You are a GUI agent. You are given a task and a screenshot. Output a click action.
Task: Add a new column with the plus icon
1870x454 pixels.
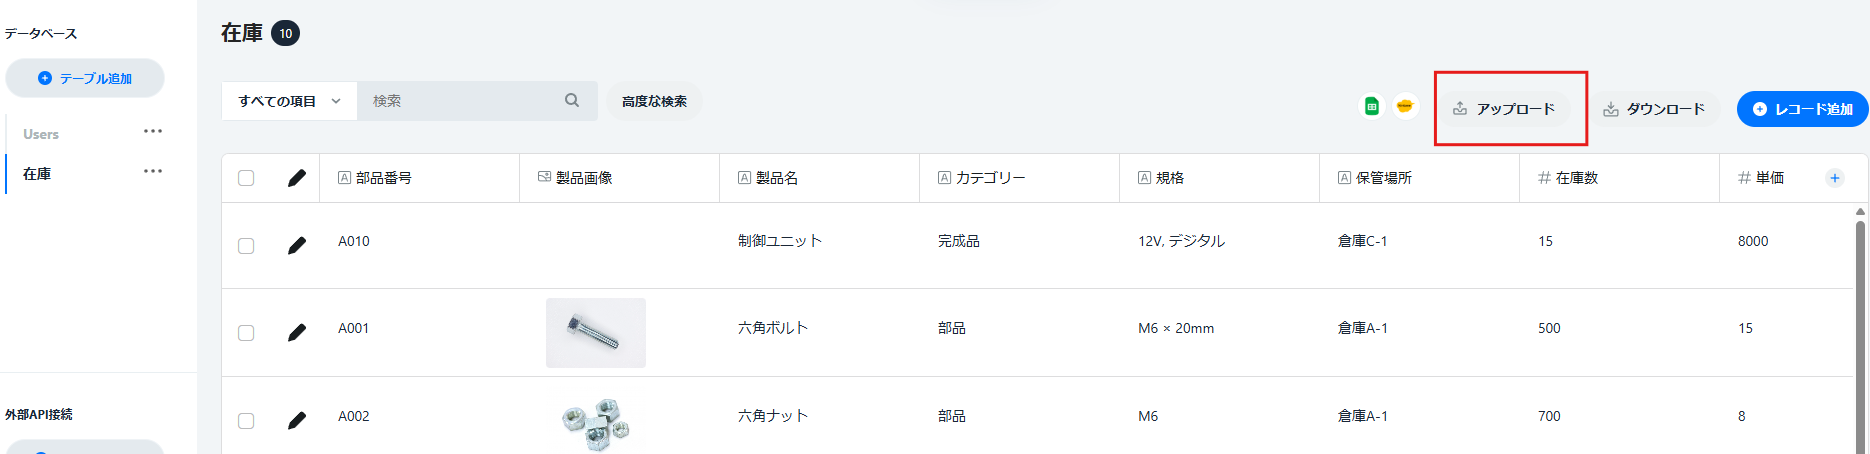point(1835,178)
